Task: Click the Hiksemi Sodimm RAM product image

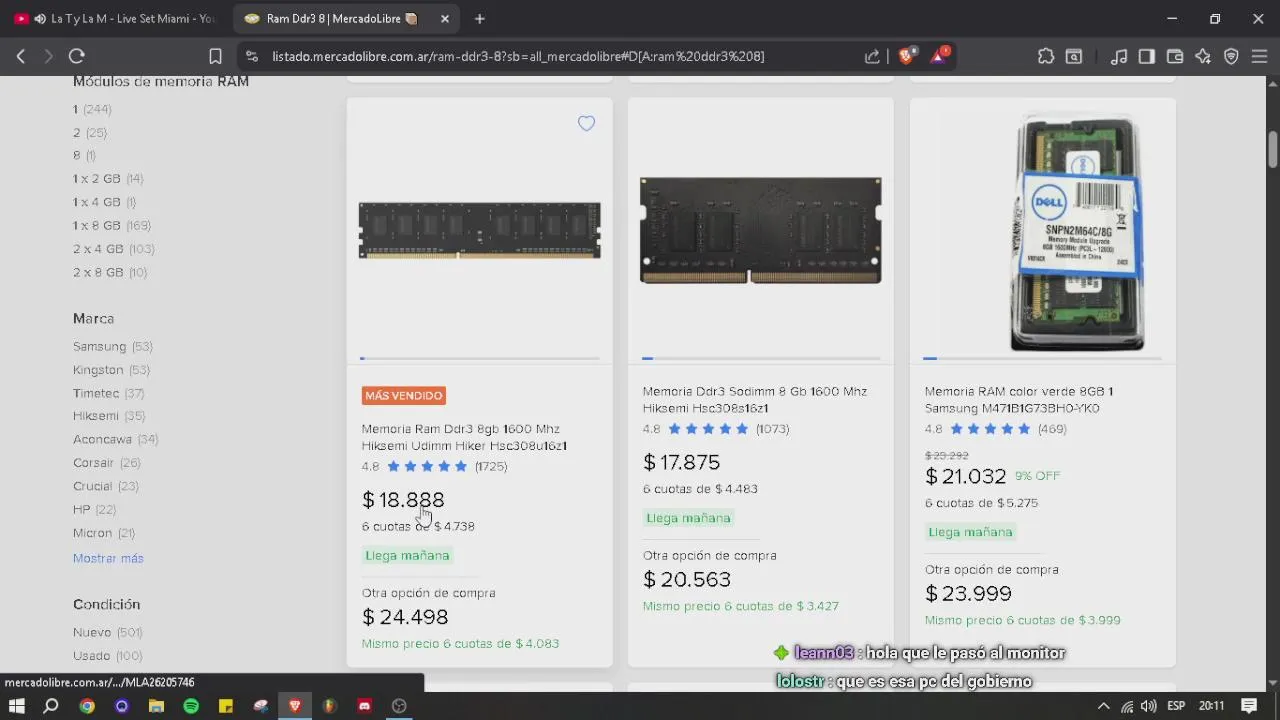Action: [x=761, y=231]
